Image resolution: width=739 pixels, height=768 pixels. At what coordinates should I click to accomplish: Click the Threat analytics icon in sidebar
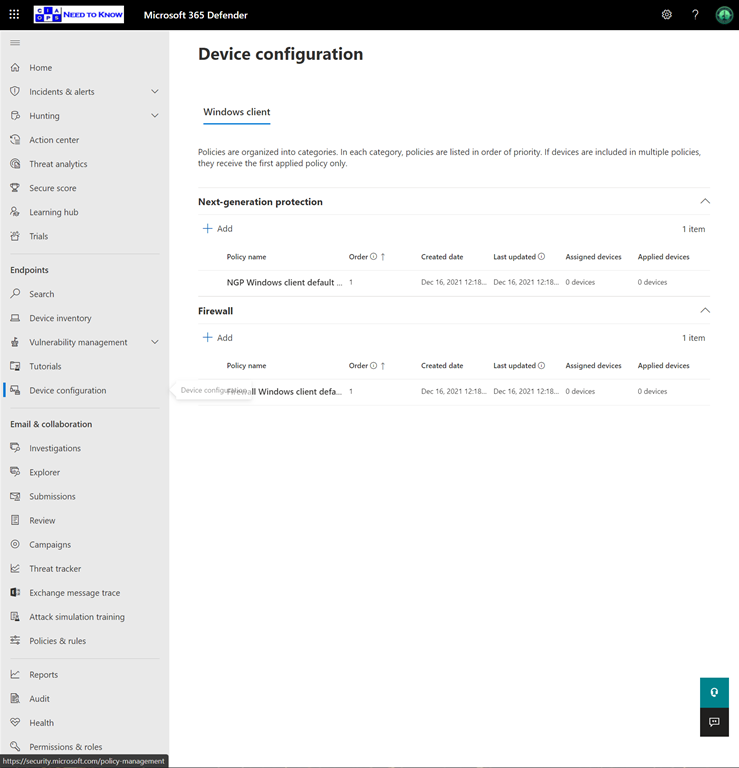(x=15, y=164)
